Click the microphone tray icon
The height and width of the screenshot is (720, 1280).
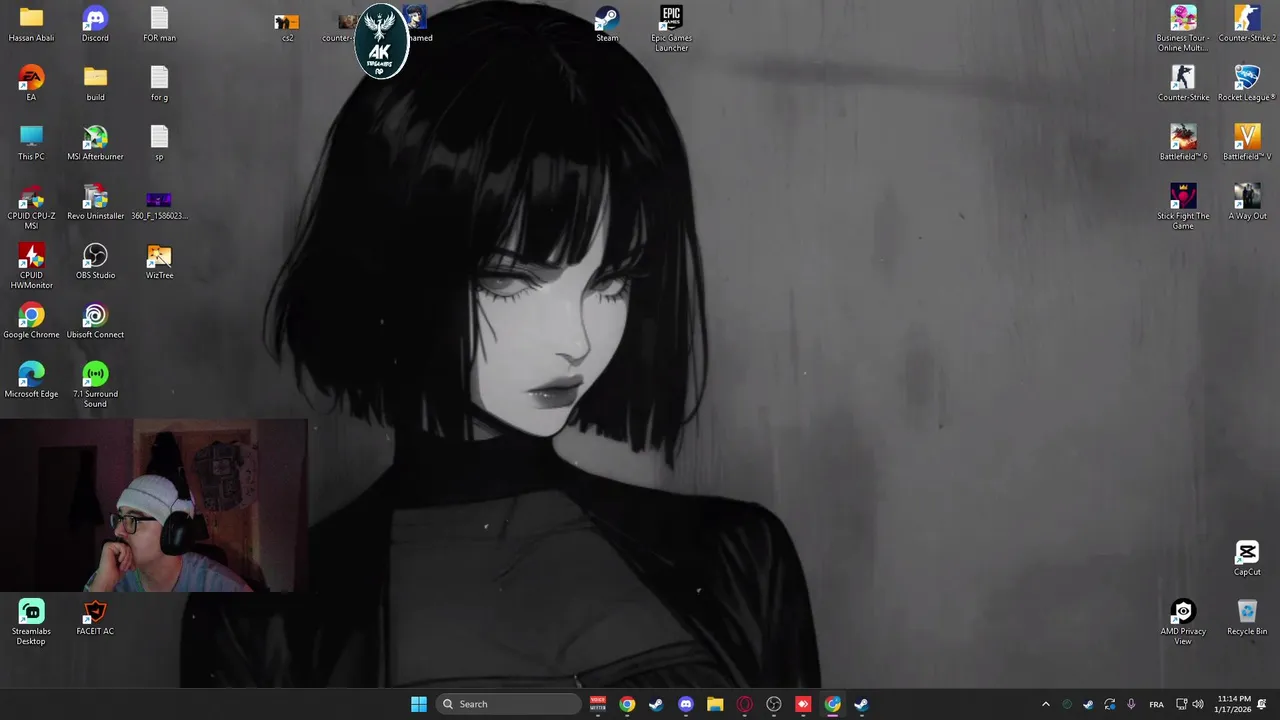tap(1131, 704)
